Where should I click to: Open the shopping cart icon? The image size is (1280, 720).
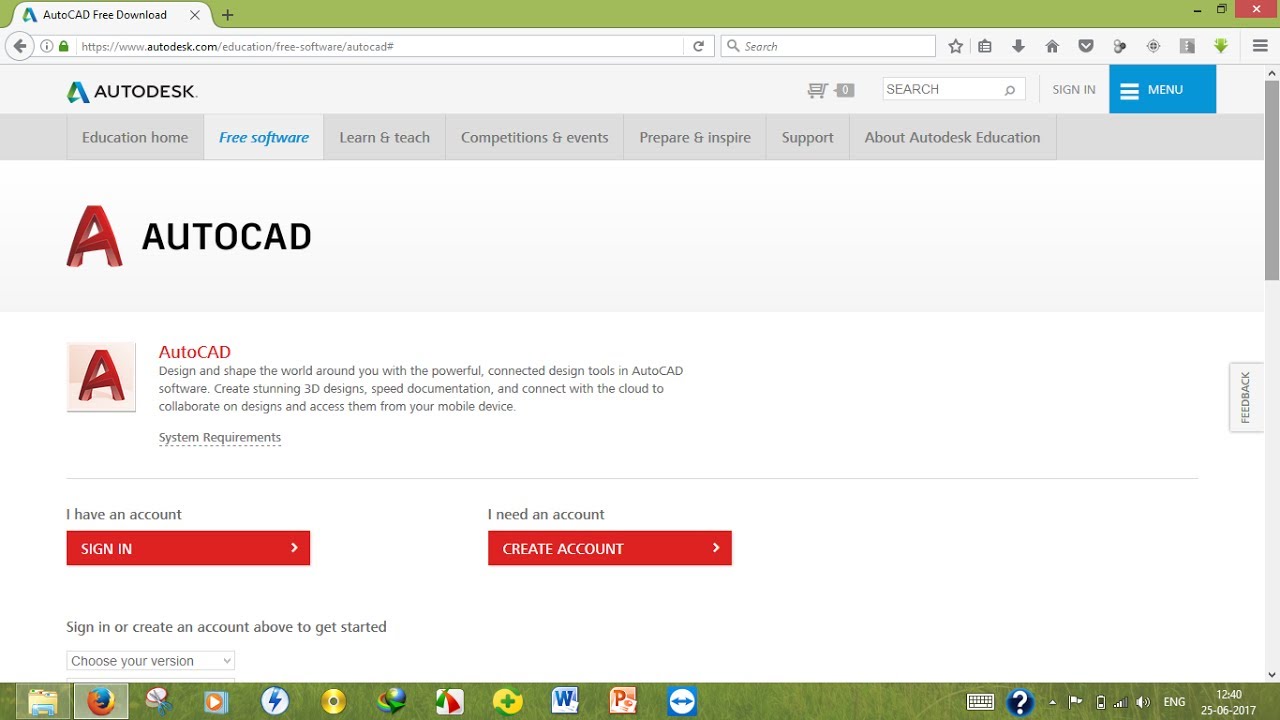click(818, 90)
